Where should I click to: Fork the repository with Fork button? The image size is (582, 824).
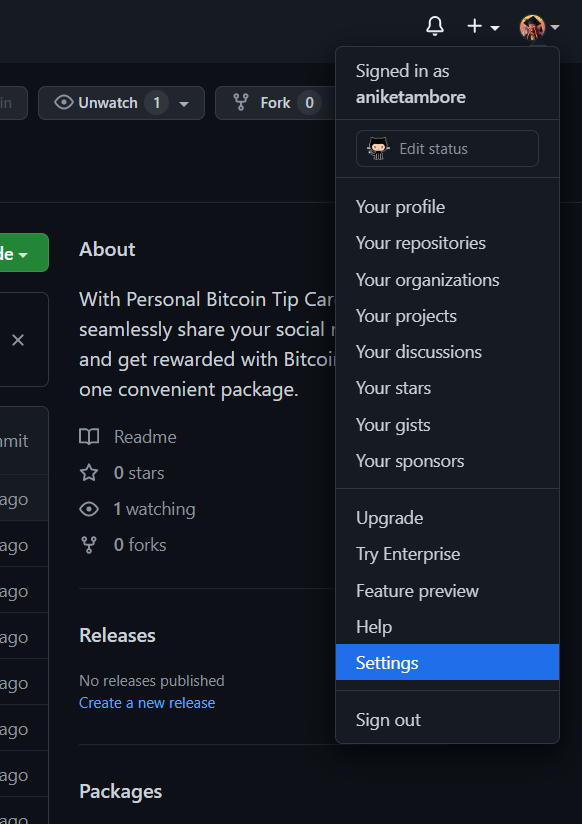click(275, 103)
